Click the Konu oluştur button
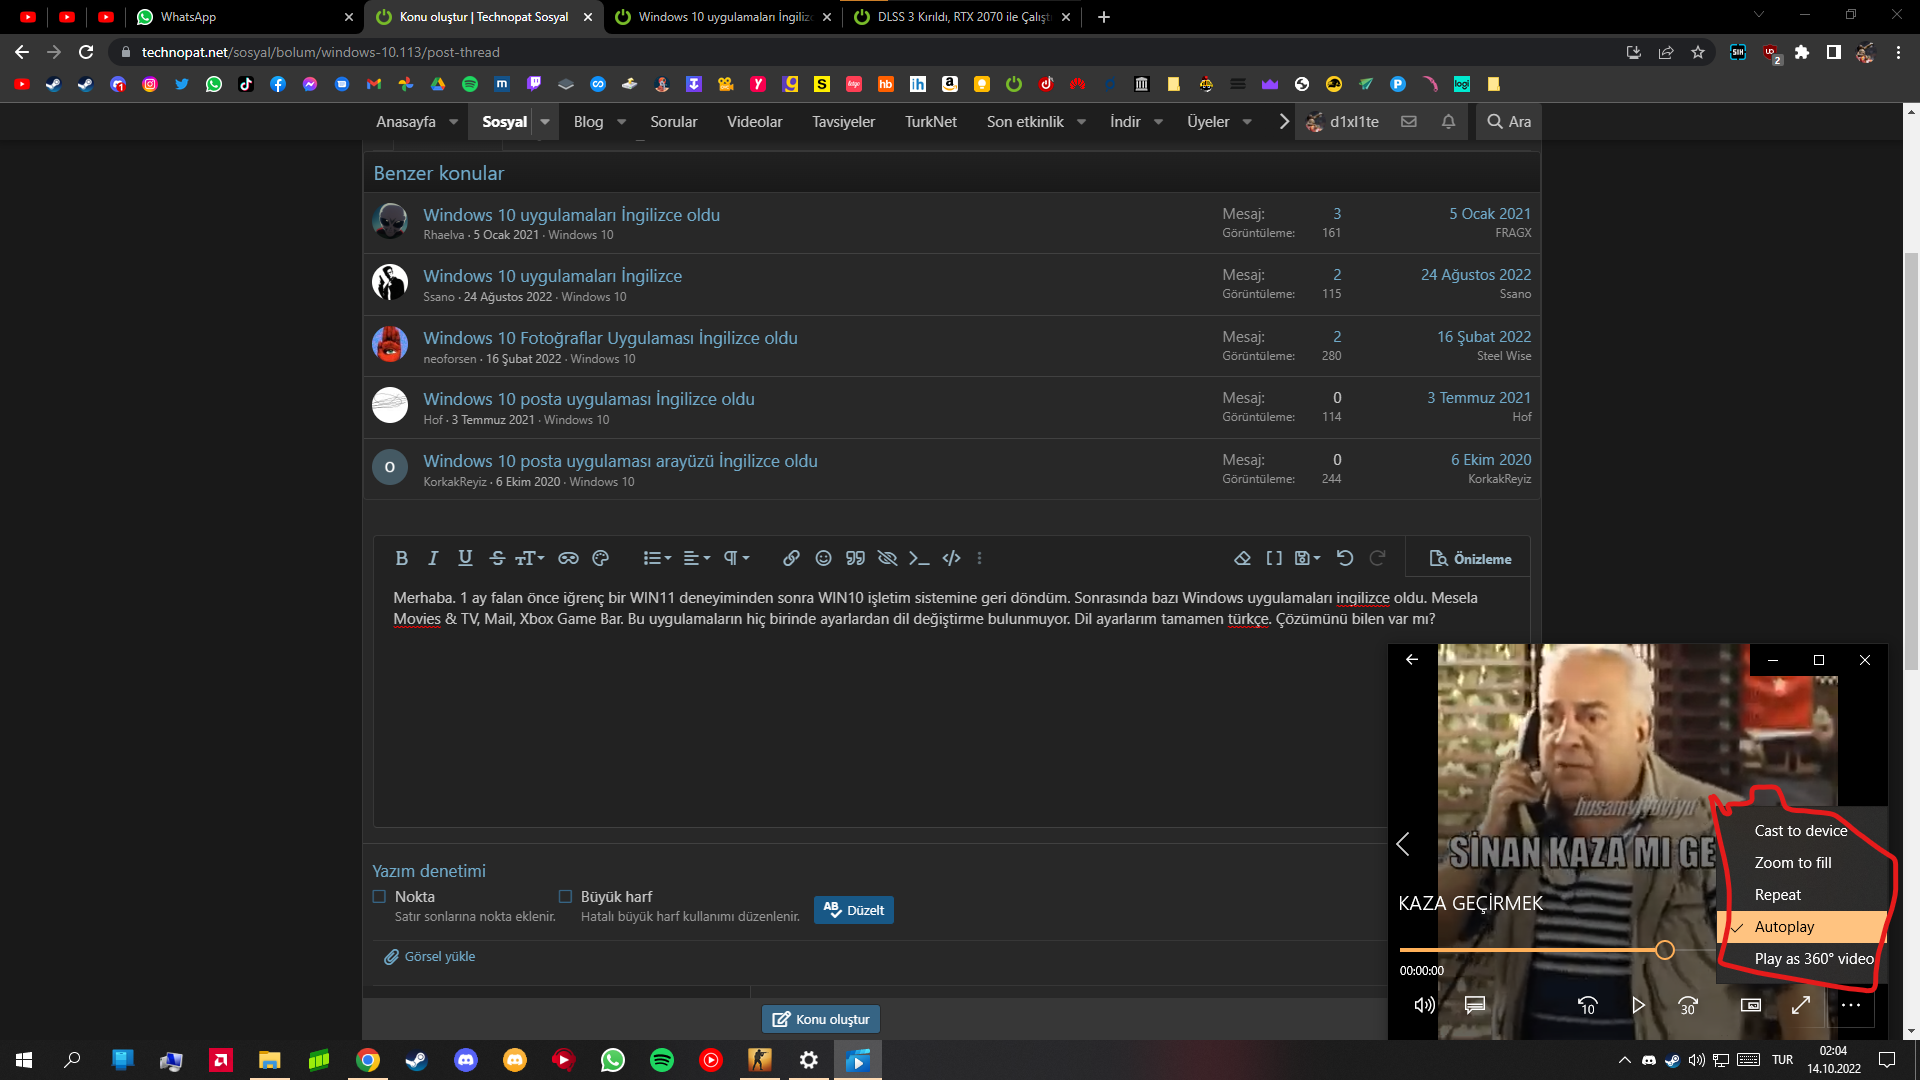 (x=821, y=1019)
